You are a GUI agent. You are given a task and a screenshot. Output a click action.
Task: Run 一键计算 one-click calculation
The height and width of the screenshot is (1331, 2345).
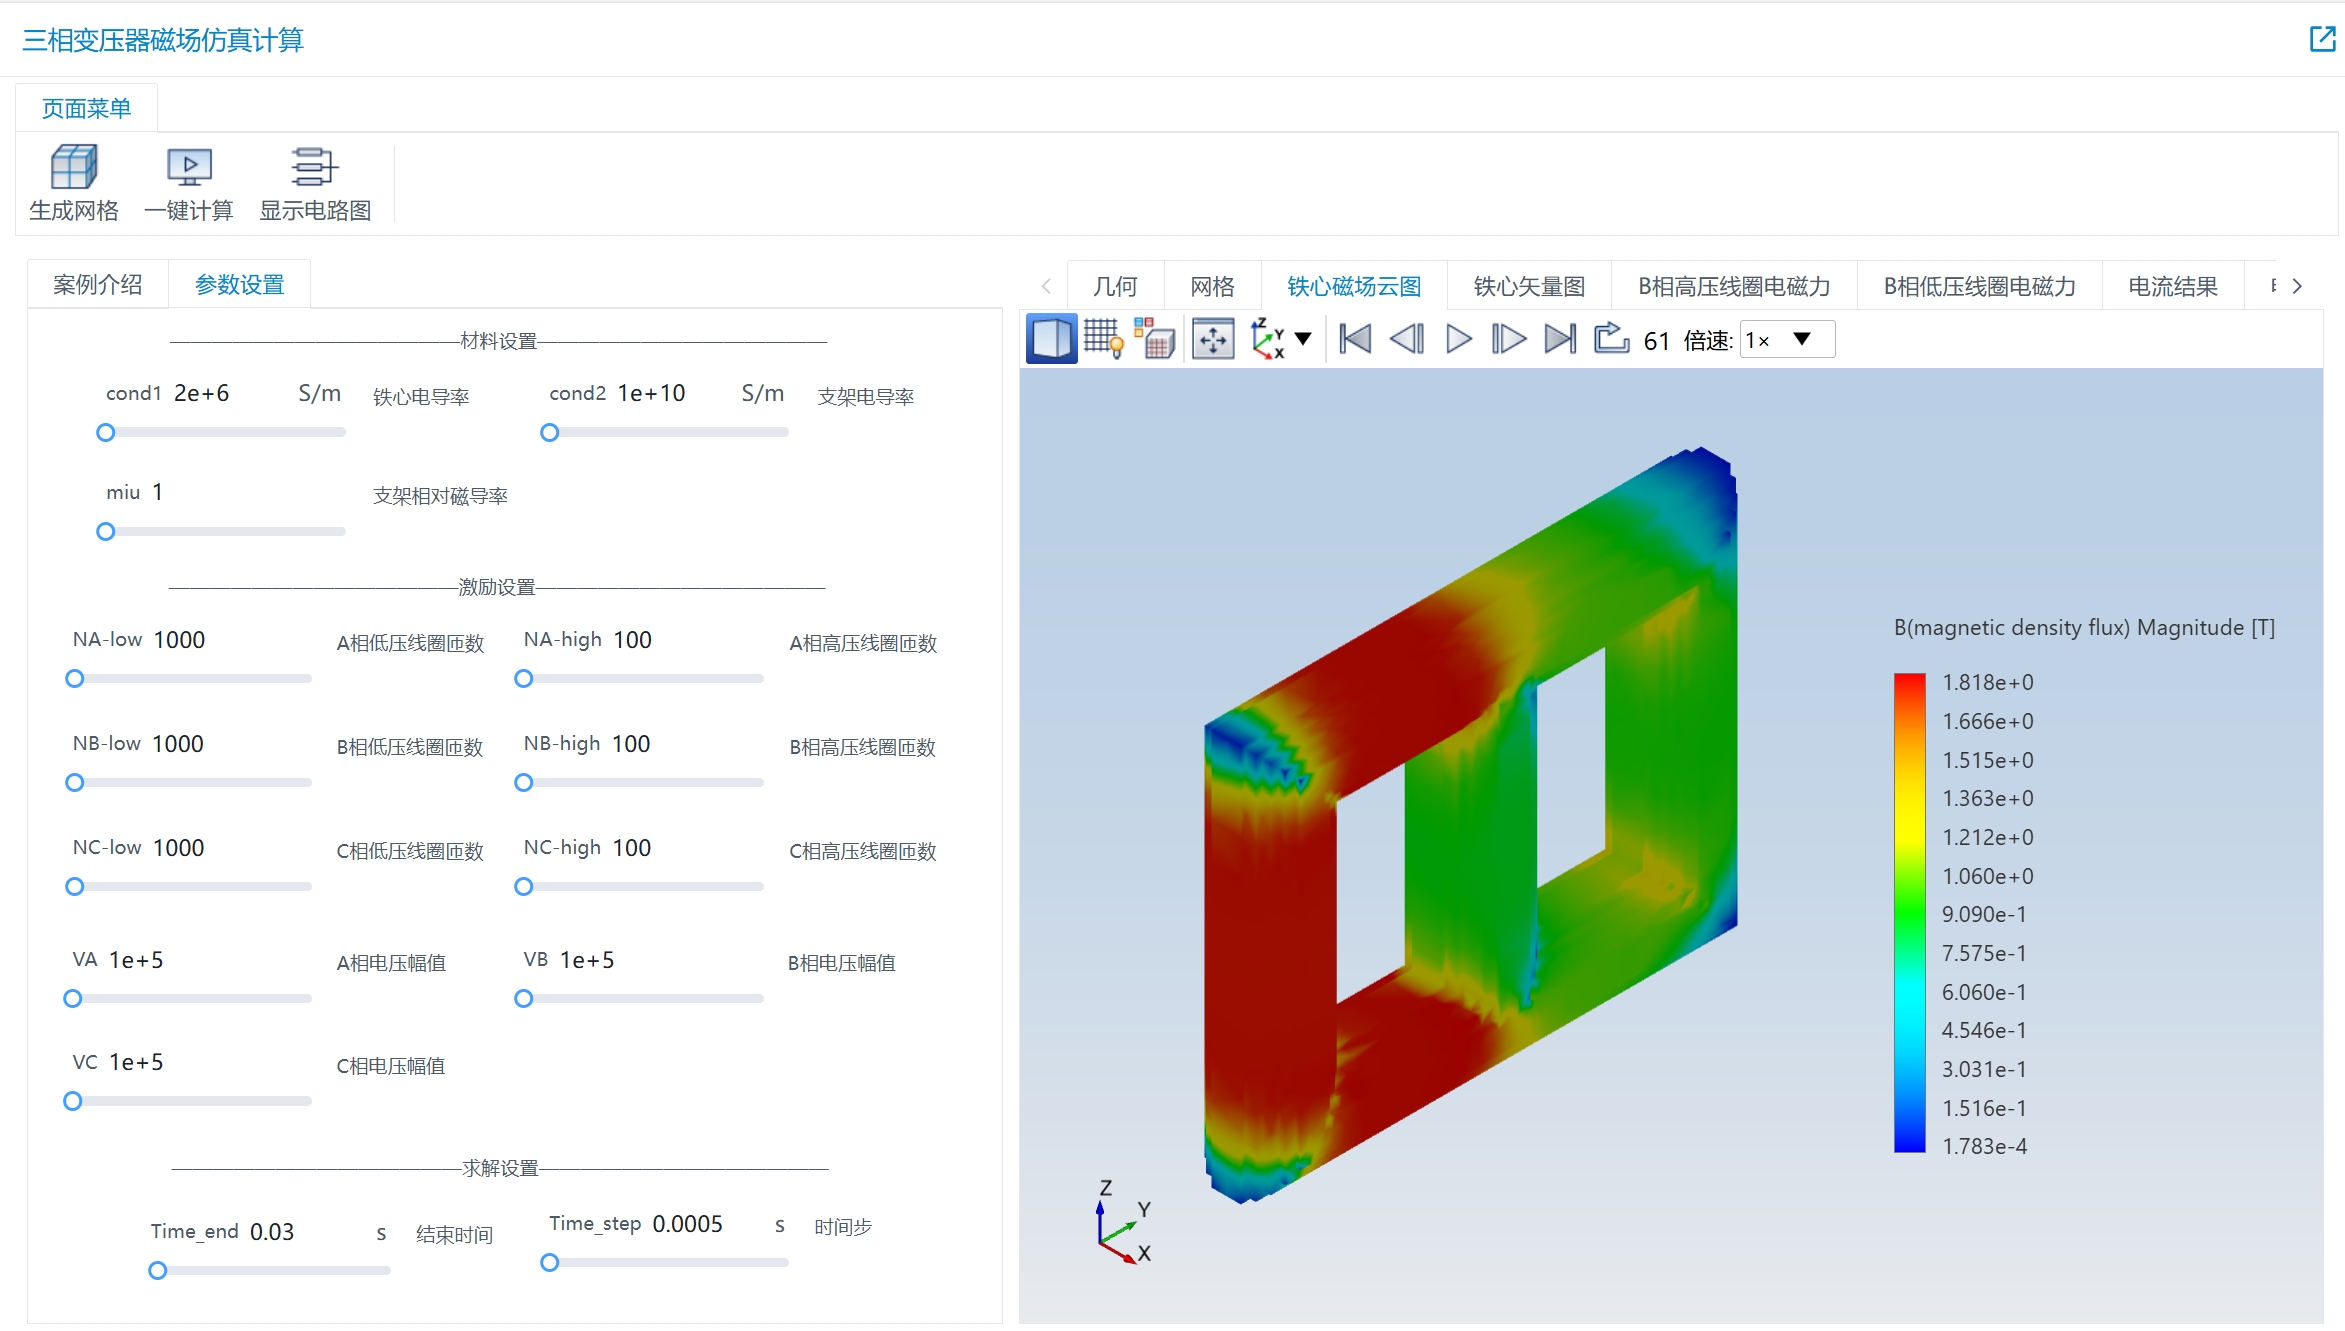click(x=188, y=182)
